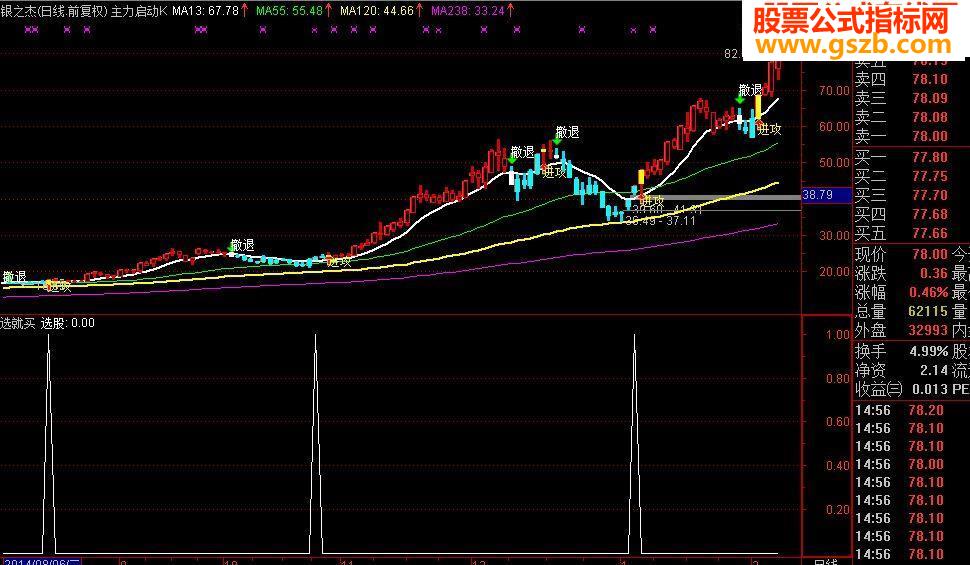Click the last white signal spike in 选就买 panel

pyautogui.click(x=635, y=446)
